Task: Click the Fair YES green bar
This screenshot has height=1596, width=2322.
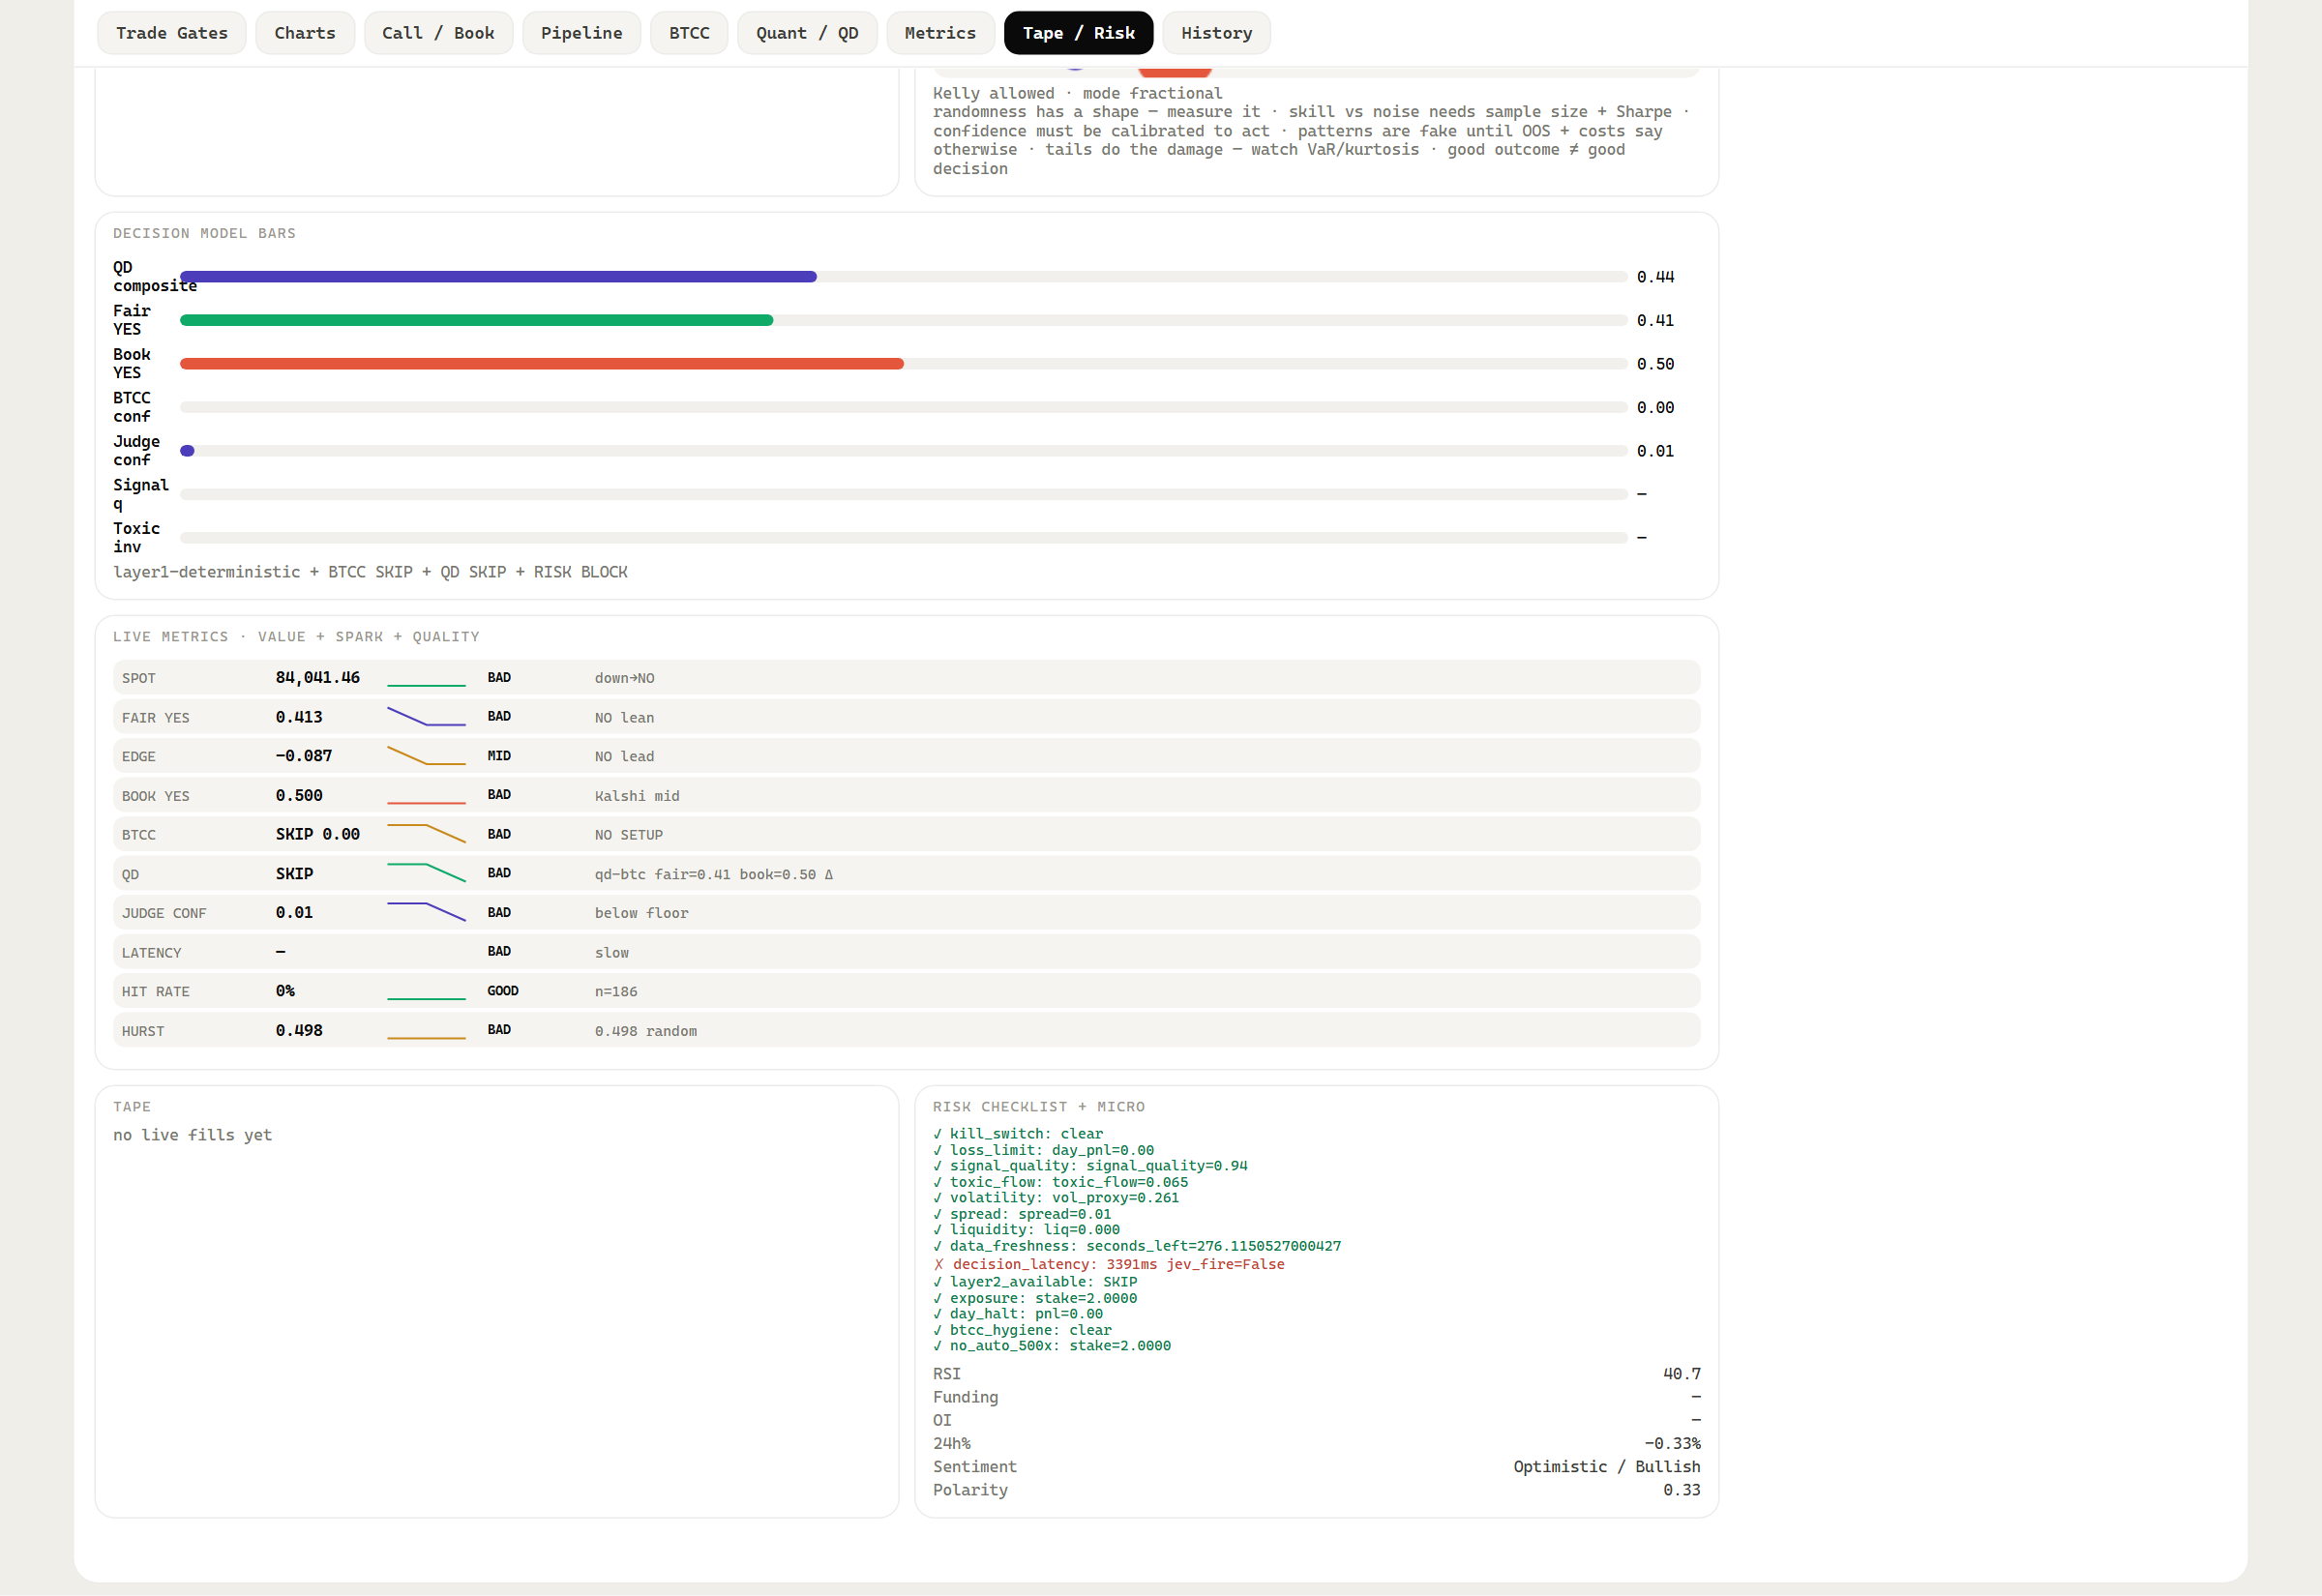Action: pos(476,320)
